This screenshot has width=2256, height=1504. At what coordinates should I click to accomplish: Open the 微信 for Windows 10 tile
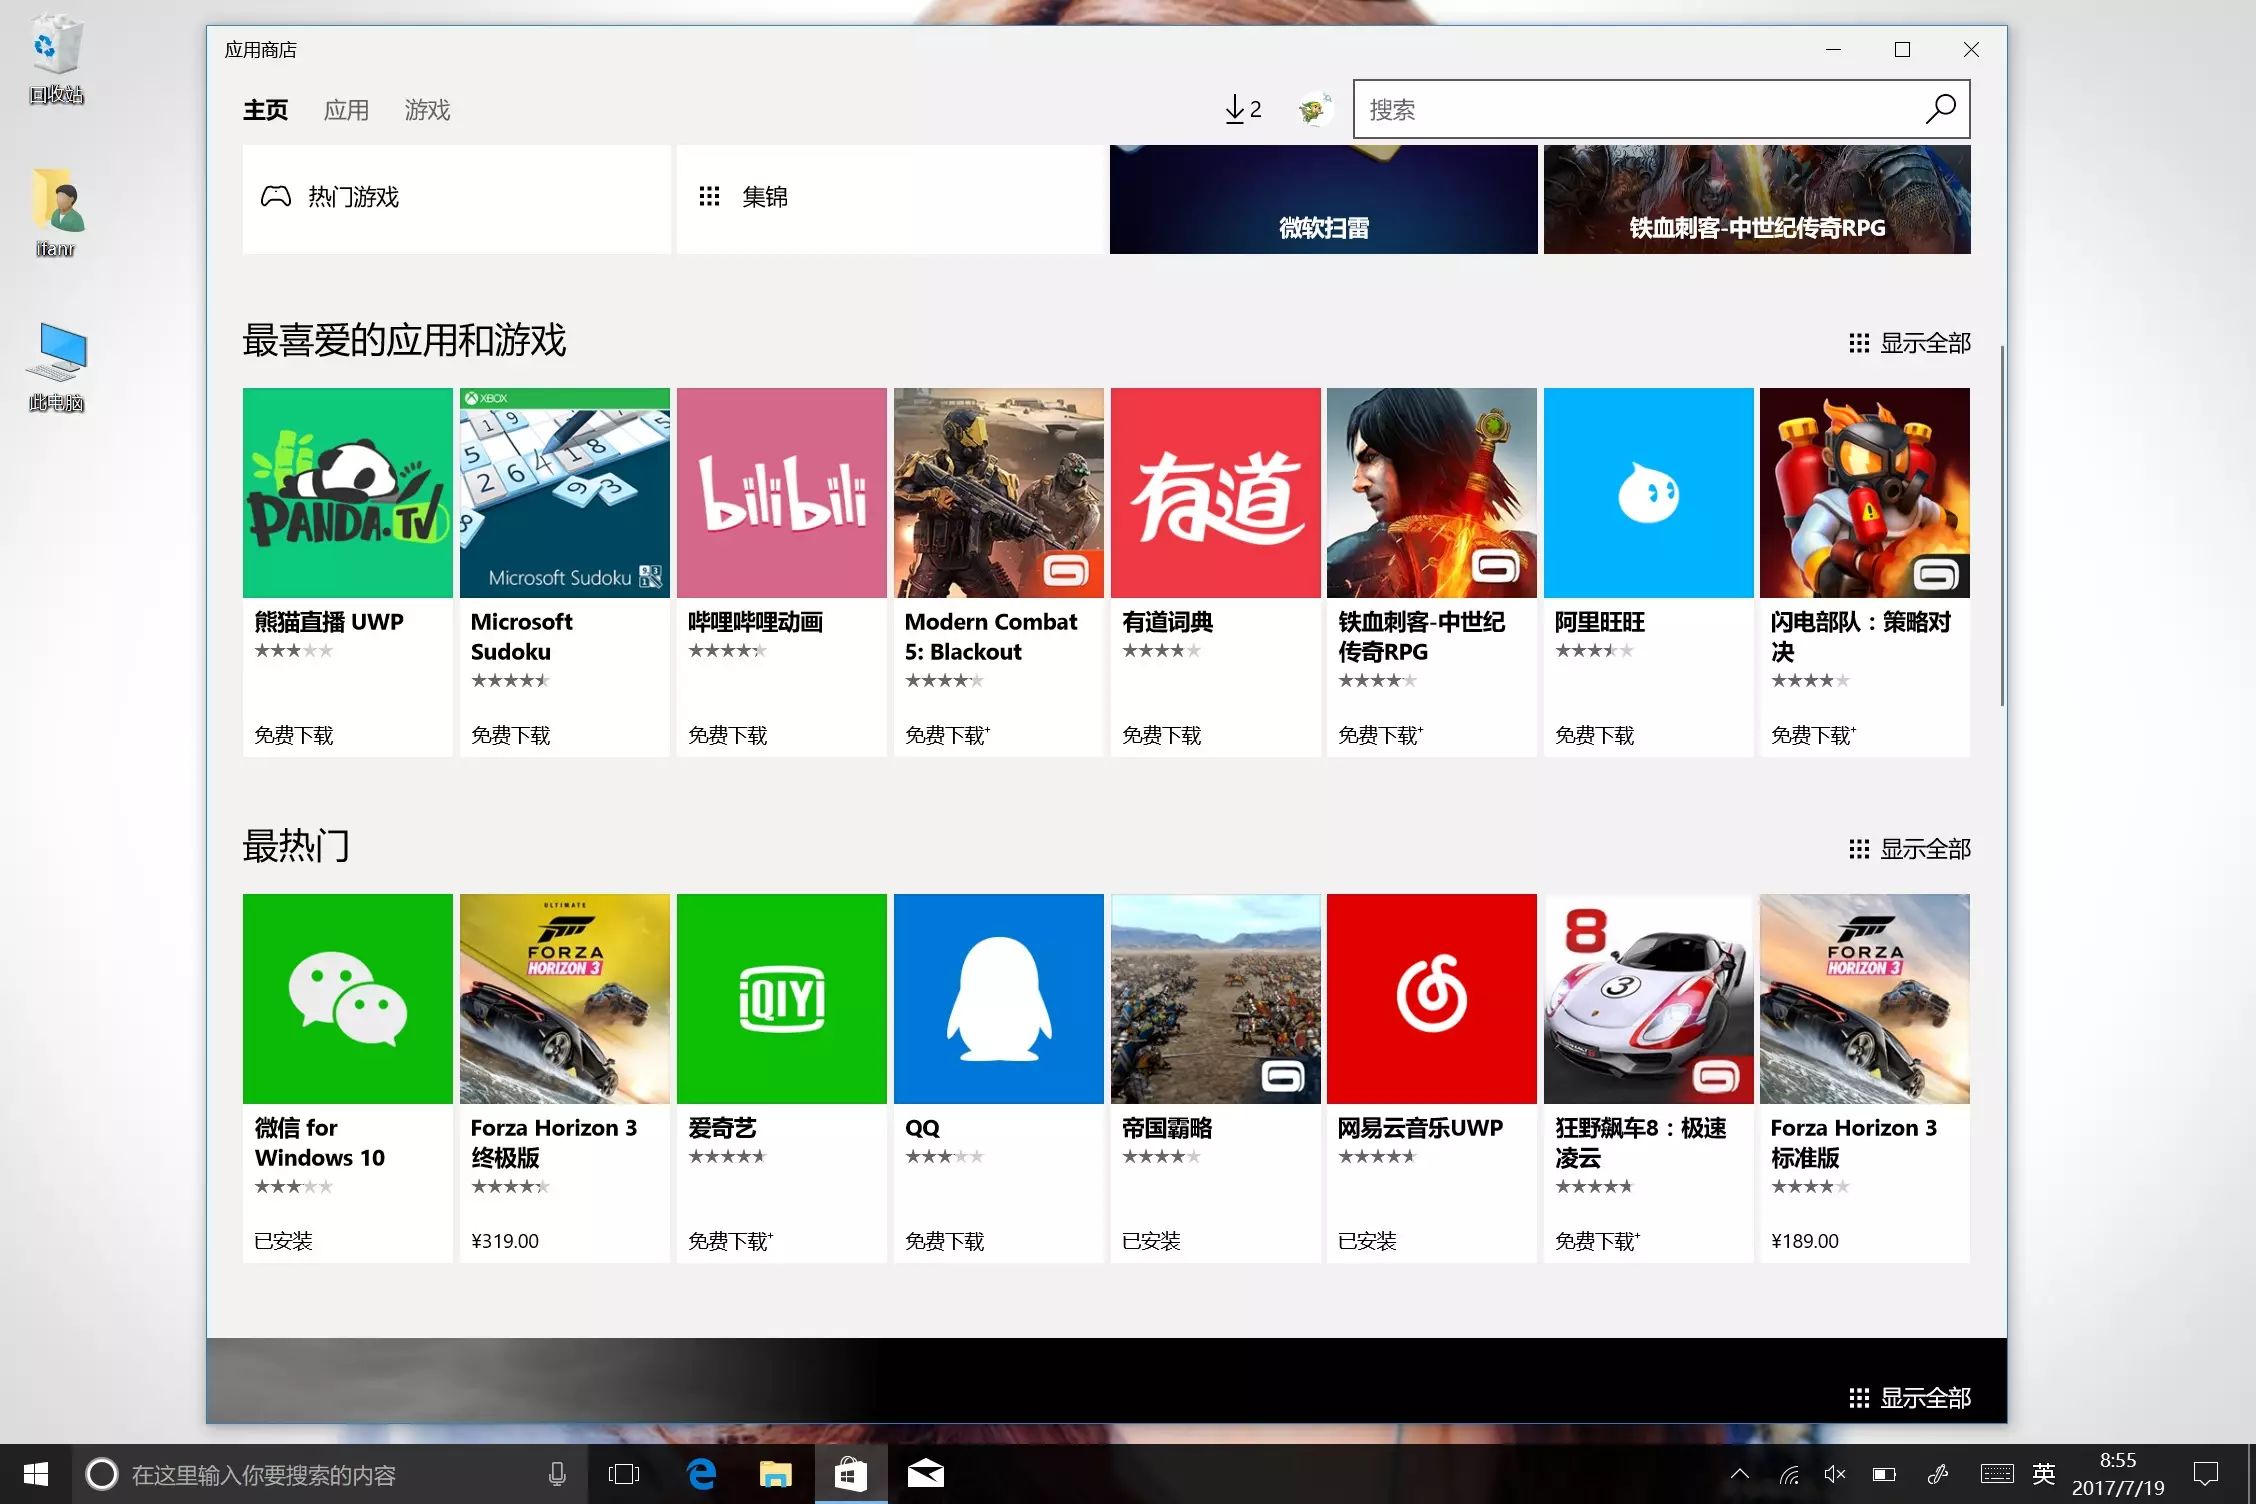click(348, 1078)
